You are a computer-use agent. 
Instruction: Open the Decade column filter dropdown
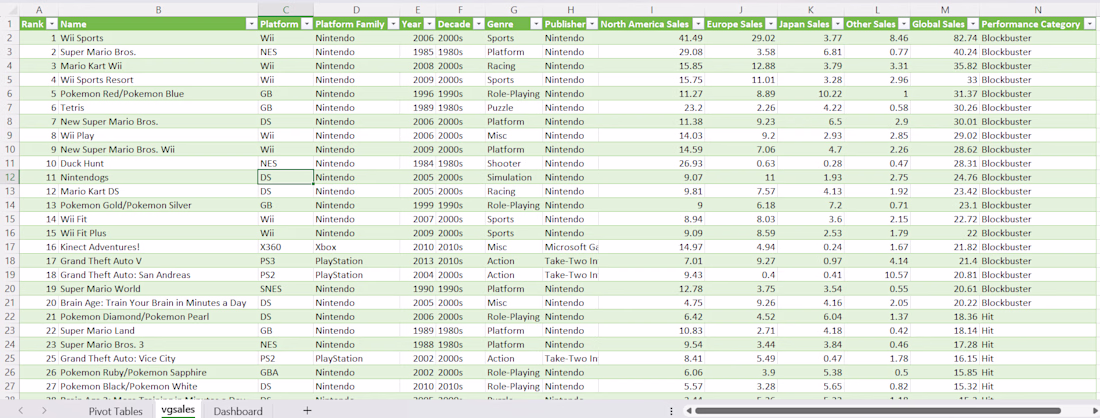(x=478, y=24)
